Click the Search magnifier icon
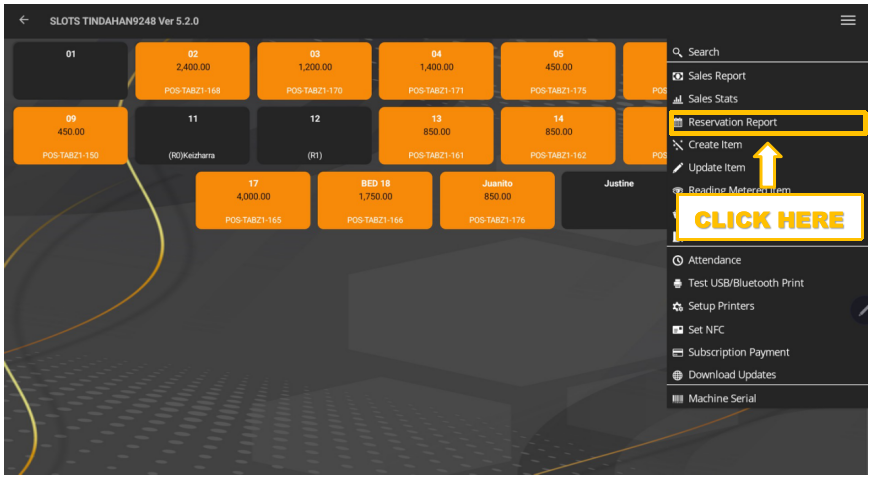 point(677,52)
